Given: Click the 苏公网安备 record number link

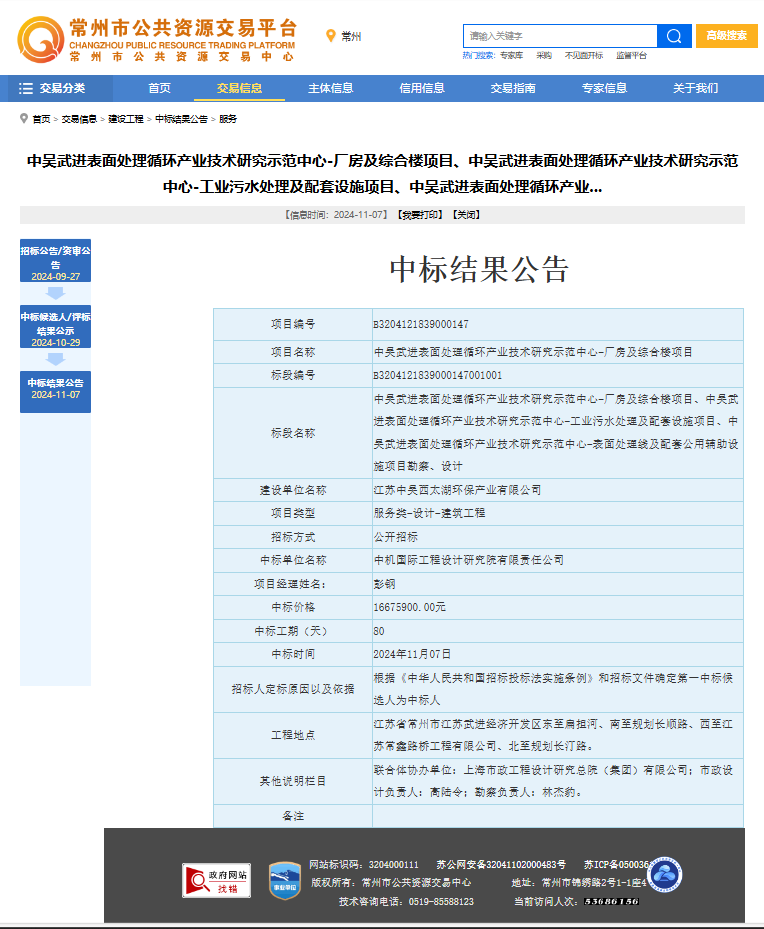Looking at the screenshot, I should pos(501,864).
